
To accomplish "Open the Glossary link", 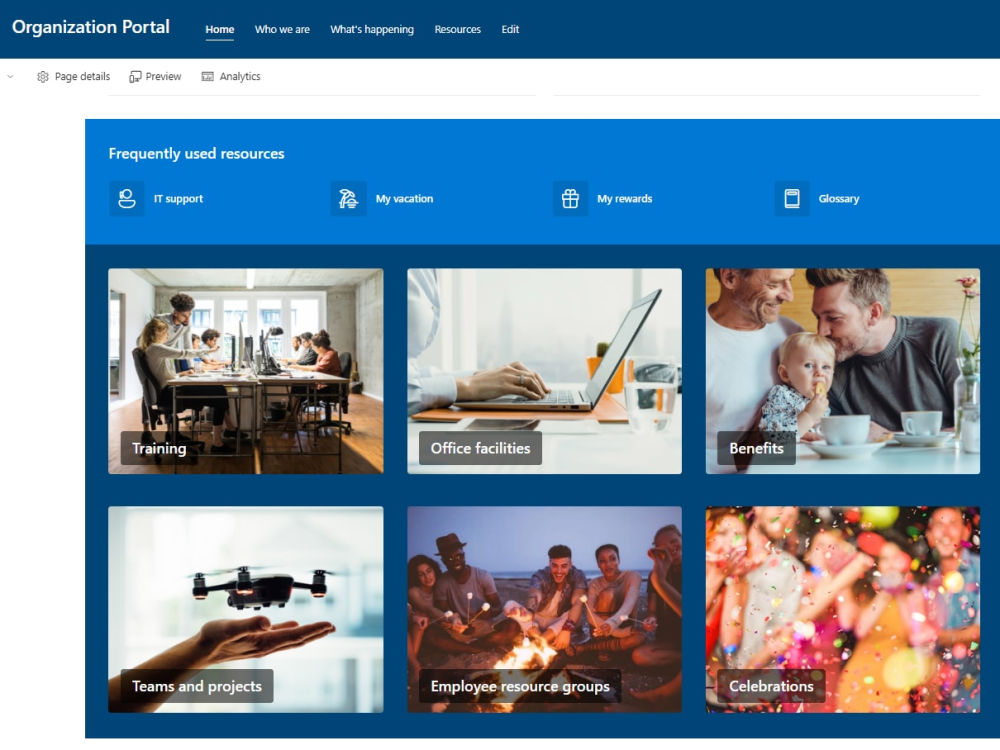I will 839,198.
